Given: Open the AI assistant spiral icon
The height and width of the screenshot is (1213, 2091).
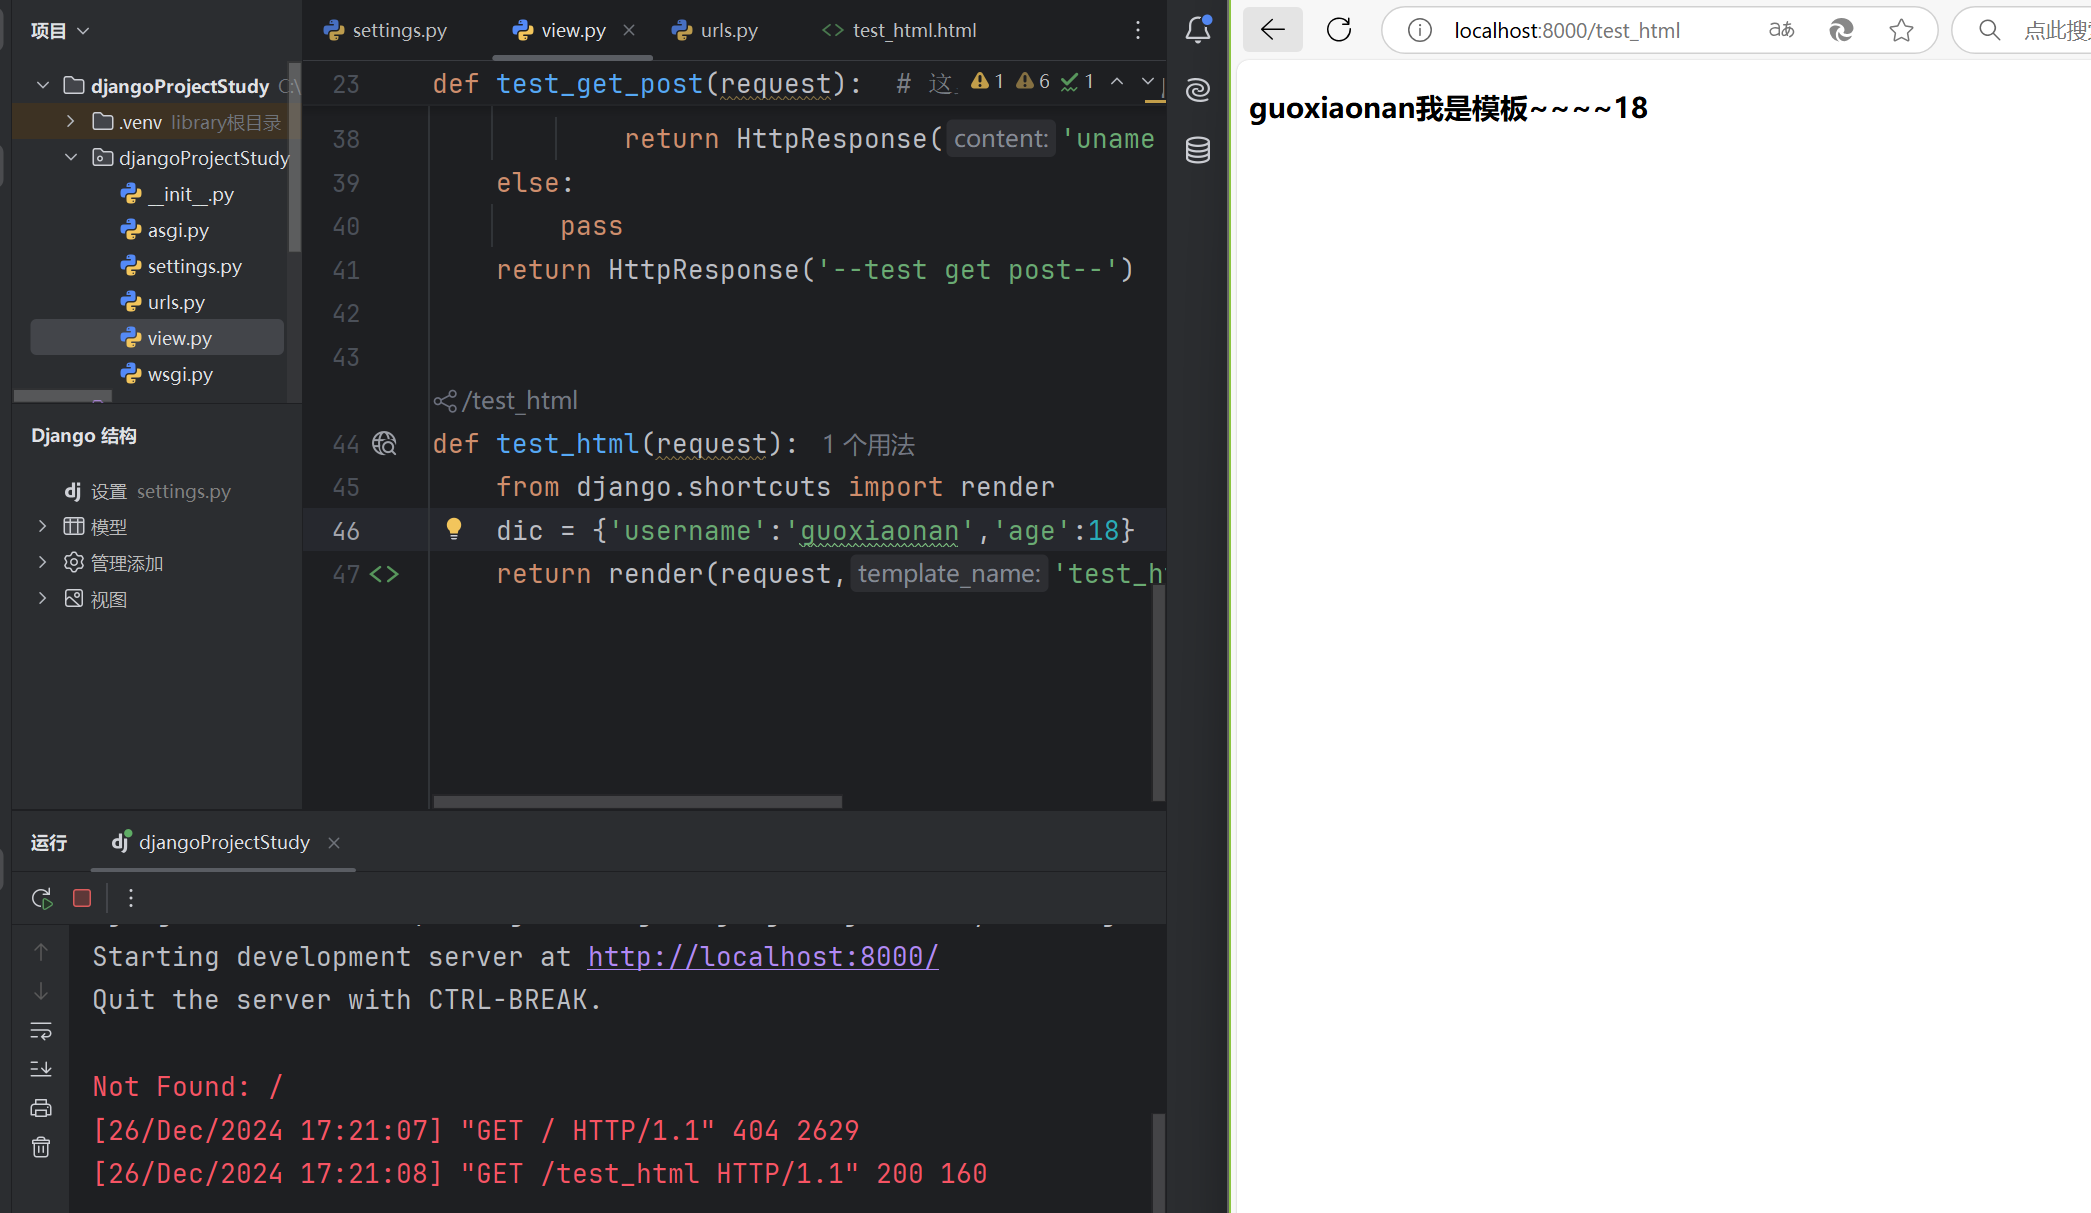Looking at the screenshot, I should pos(1198,90).
